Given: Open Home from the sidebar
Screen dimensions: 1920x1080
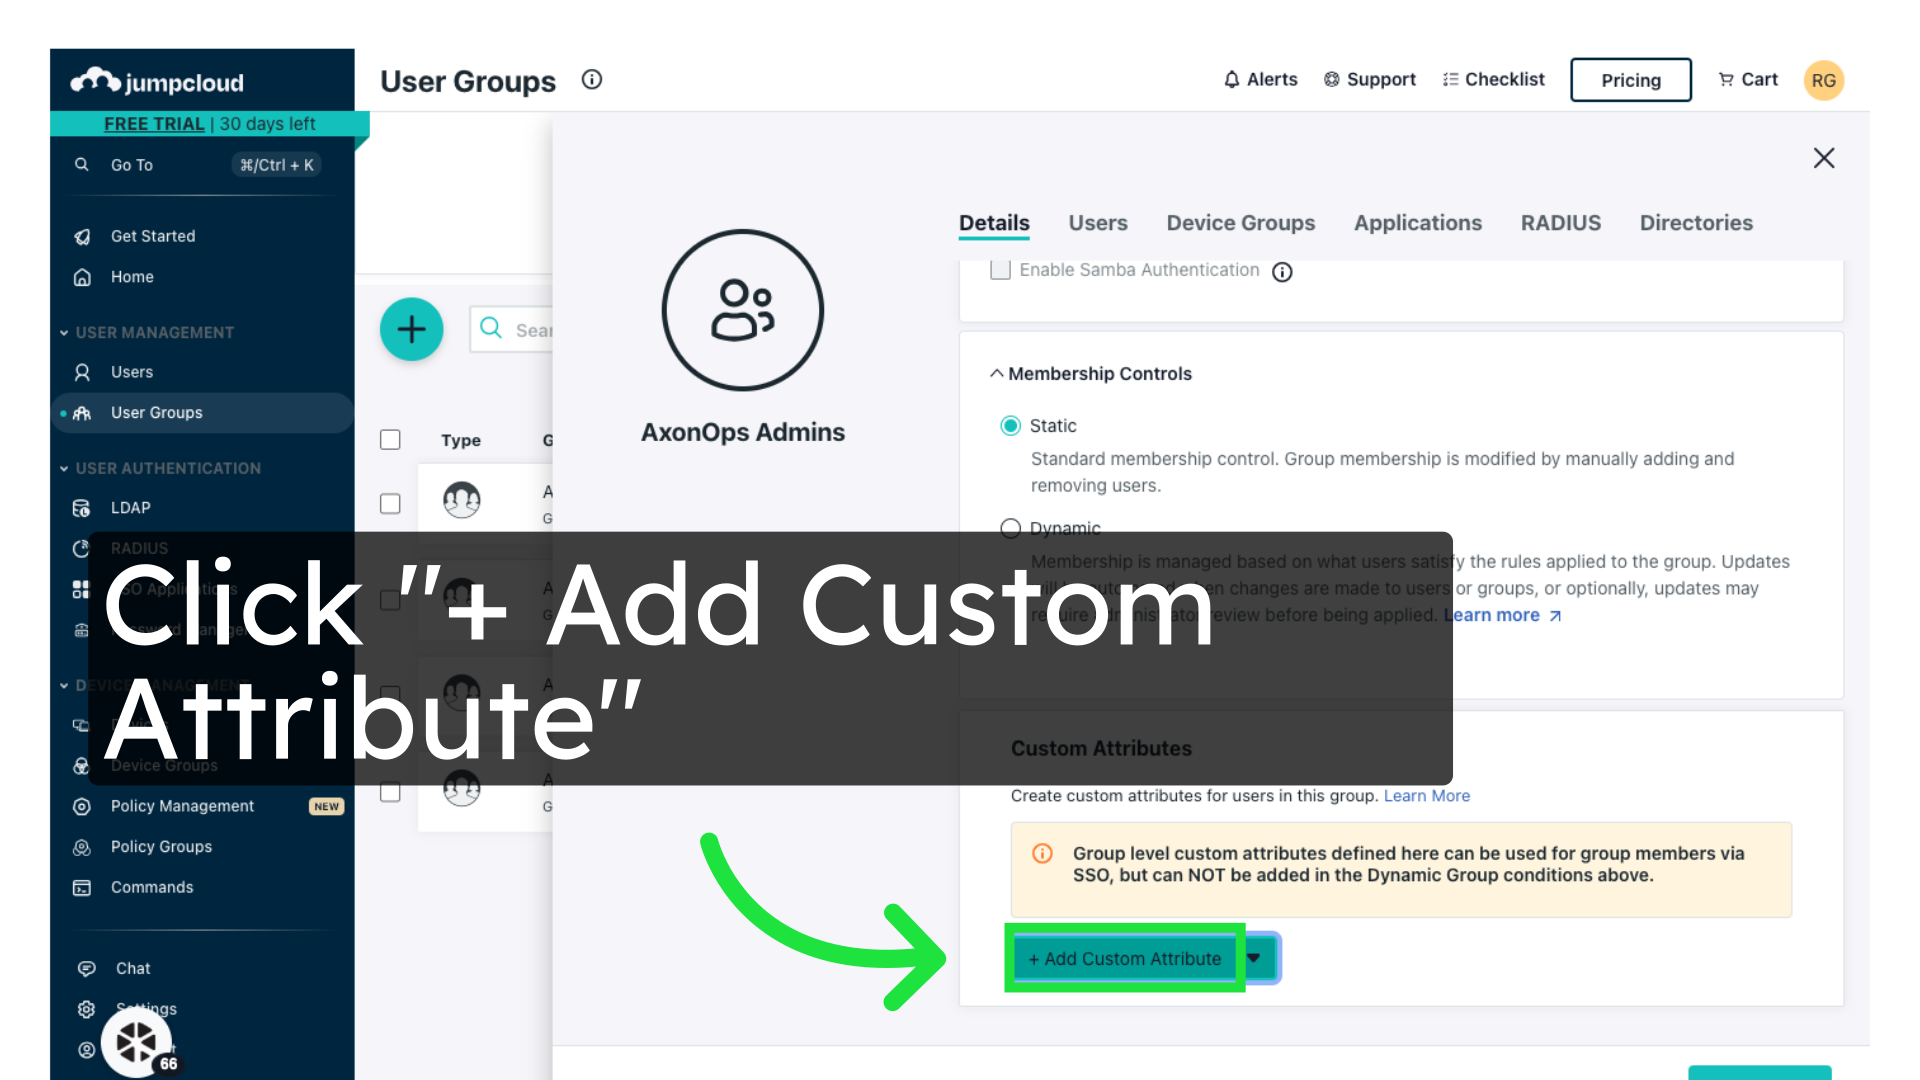Looking at the screenshot, I should coord(132,277).
